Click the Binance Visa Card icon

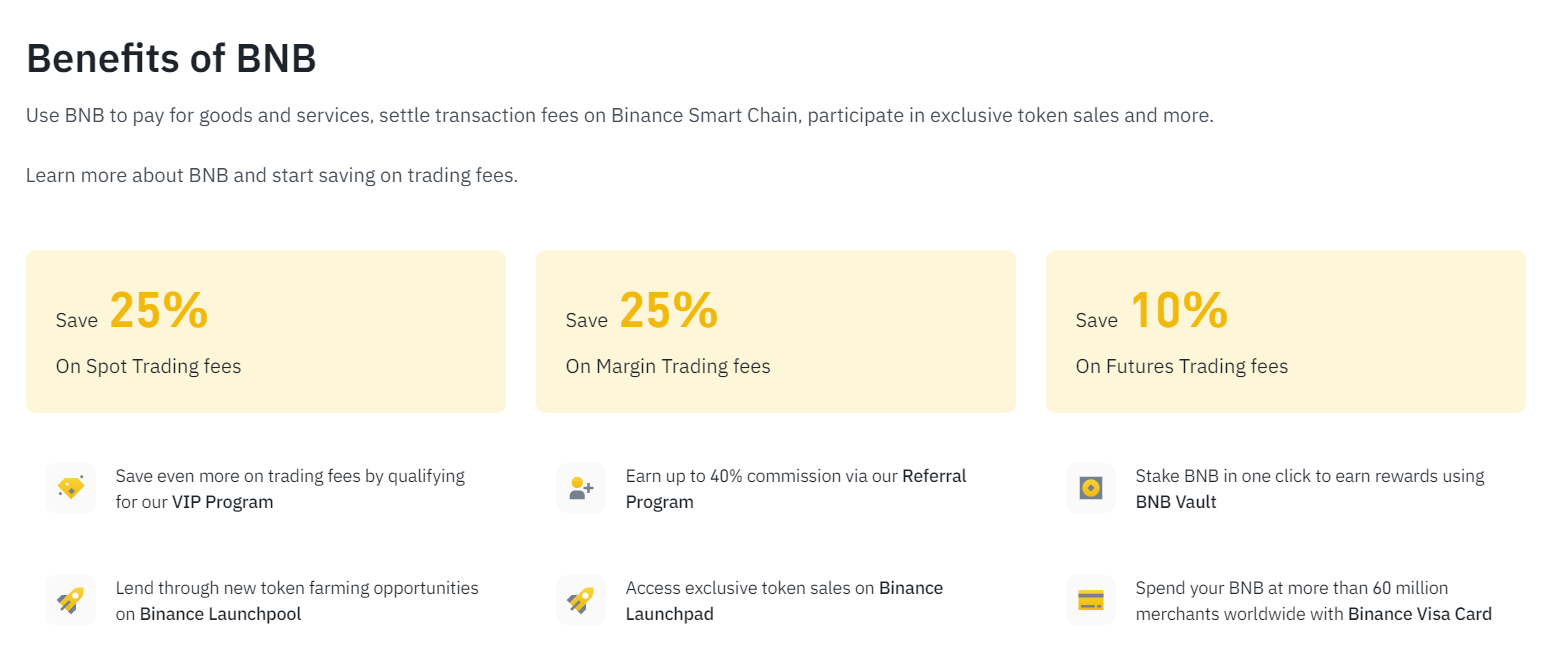(x=1091, y=600)
